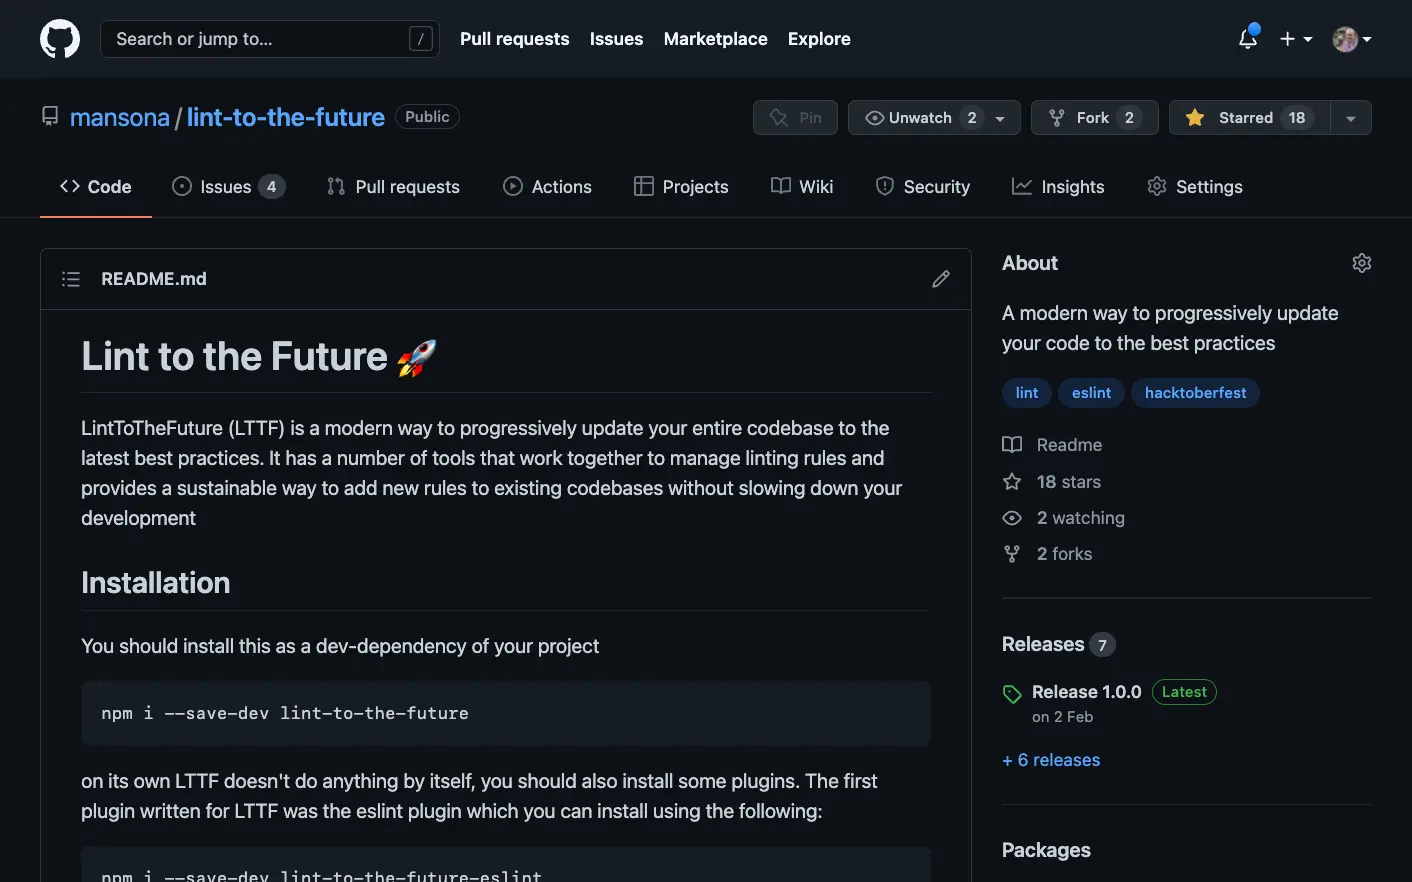Open the Security tab

tap(923, 187)
